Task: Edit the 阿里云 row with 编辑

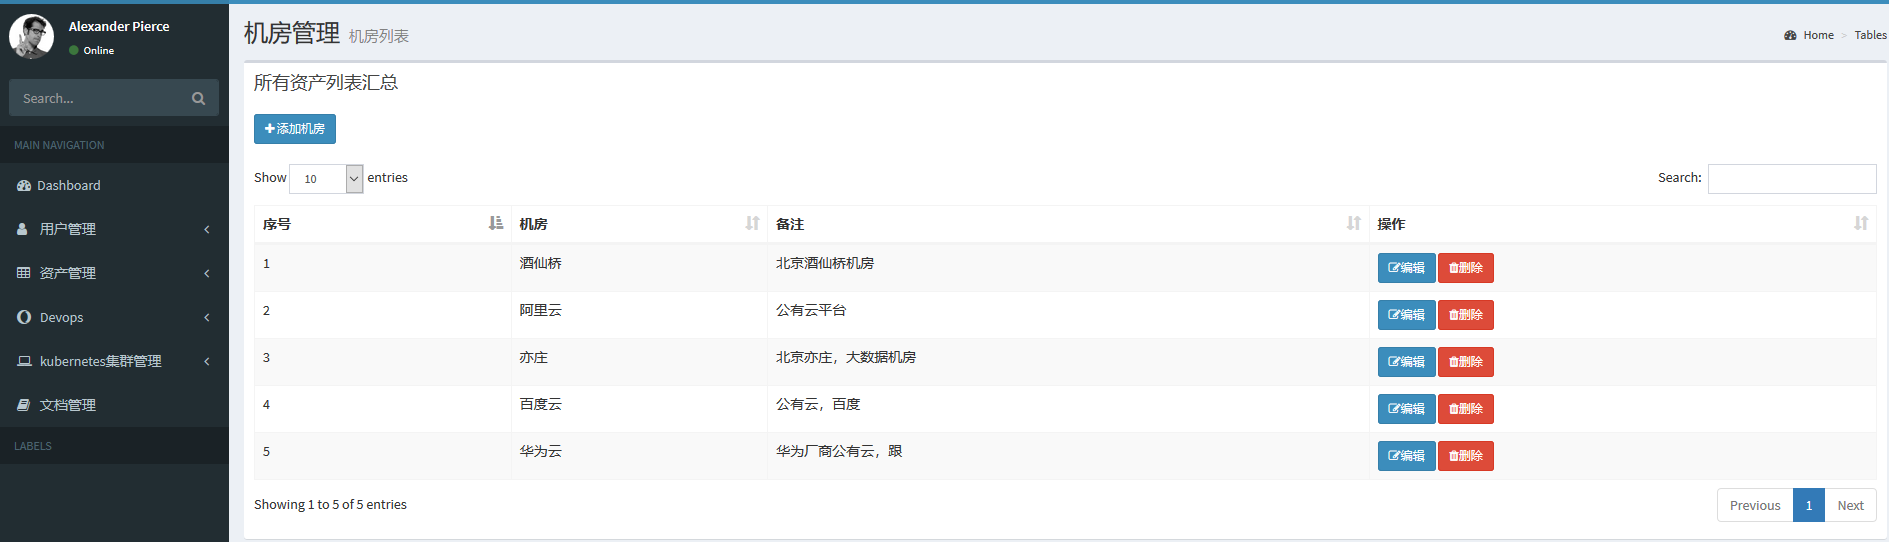Action: pyautogui.click(x=1406, y=315)
